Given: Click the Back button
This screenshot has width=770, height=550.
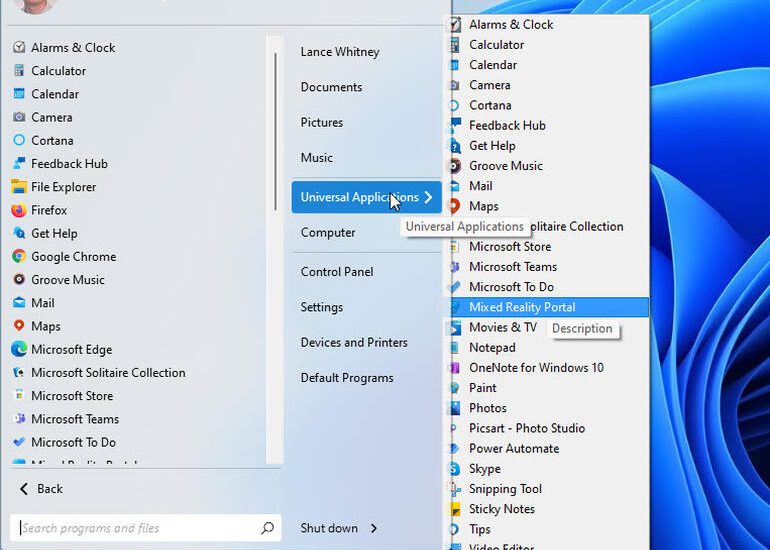Looking at the screenshot, I should (x=41, y=489).
